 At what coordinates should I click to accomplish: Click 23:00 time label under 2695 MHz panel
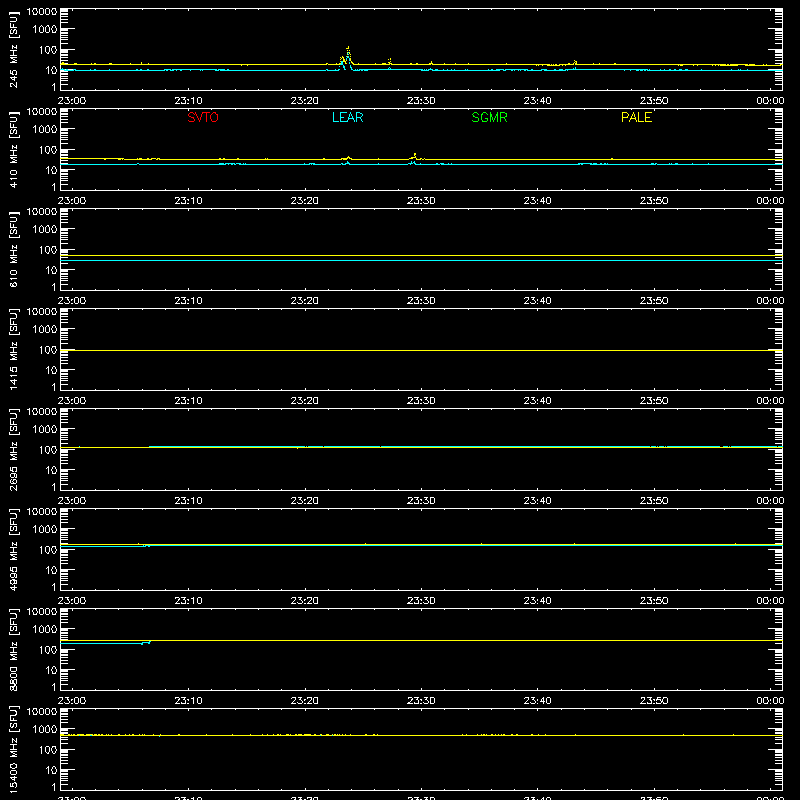click(72, 501)
